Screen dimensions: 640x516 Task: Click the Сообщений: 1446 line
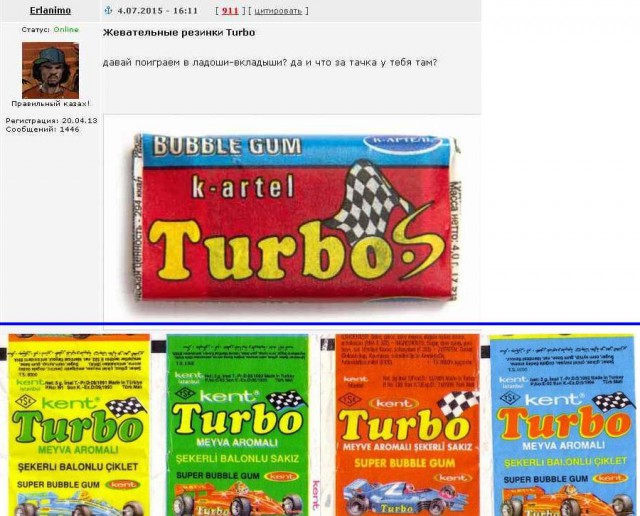[42, 129]
